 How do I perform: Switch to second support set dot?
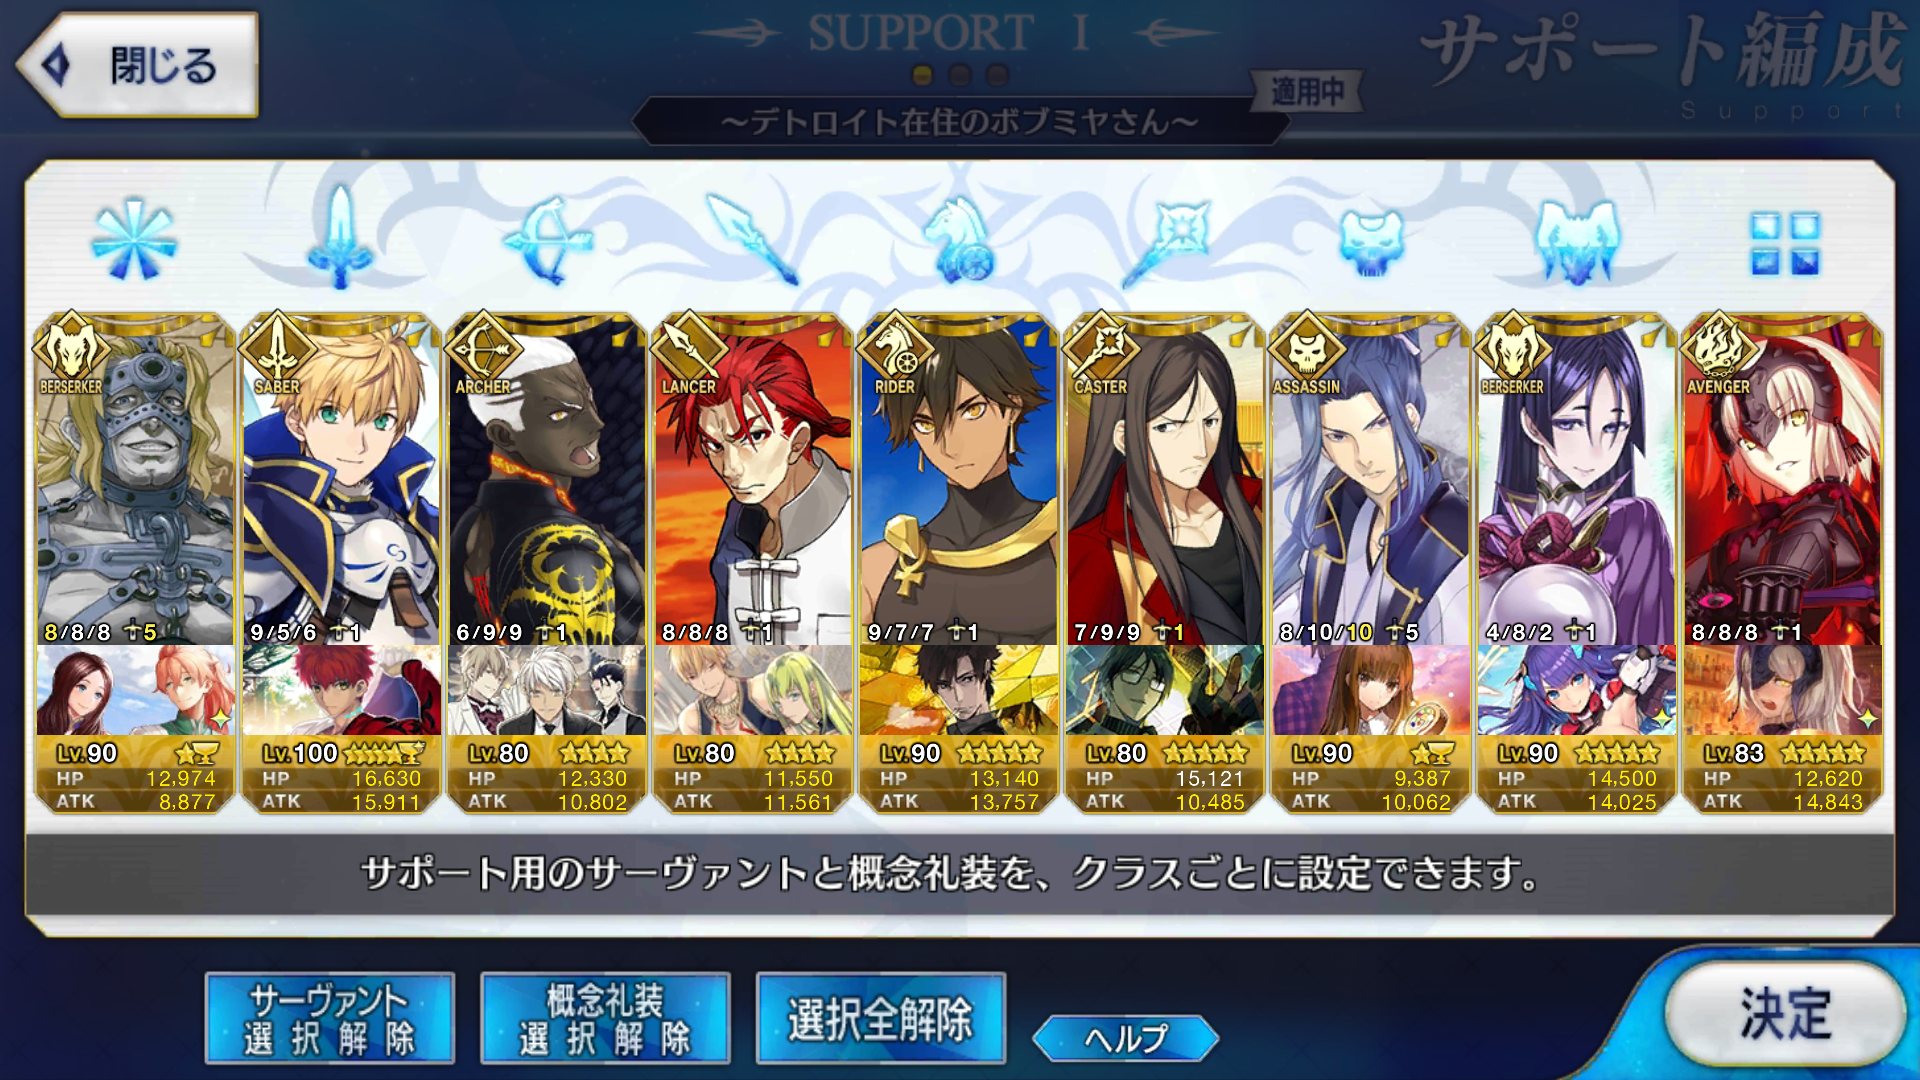[960, 75]
